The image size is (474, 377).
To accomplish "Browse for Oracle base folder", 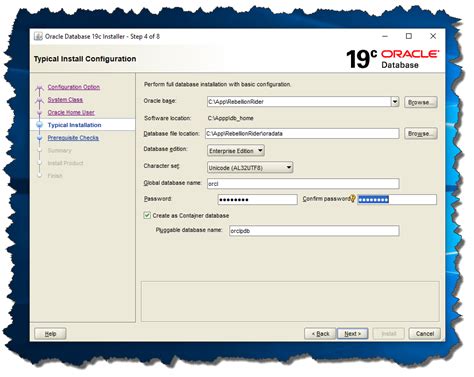I will pyautogui.click(x=421, y=102).
